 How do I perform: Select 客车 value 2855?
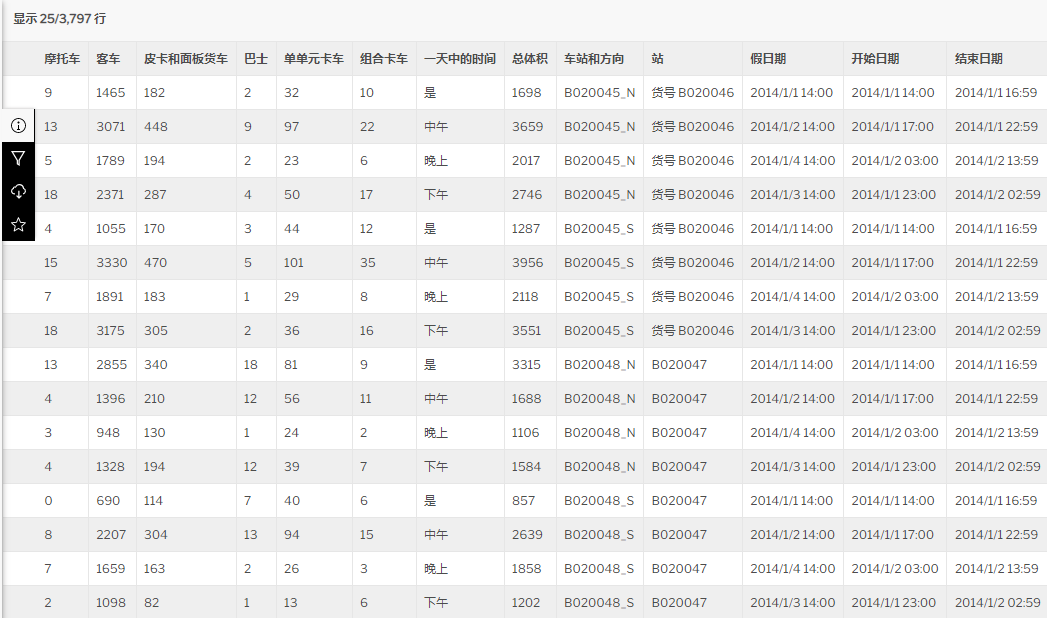point(111,365)
